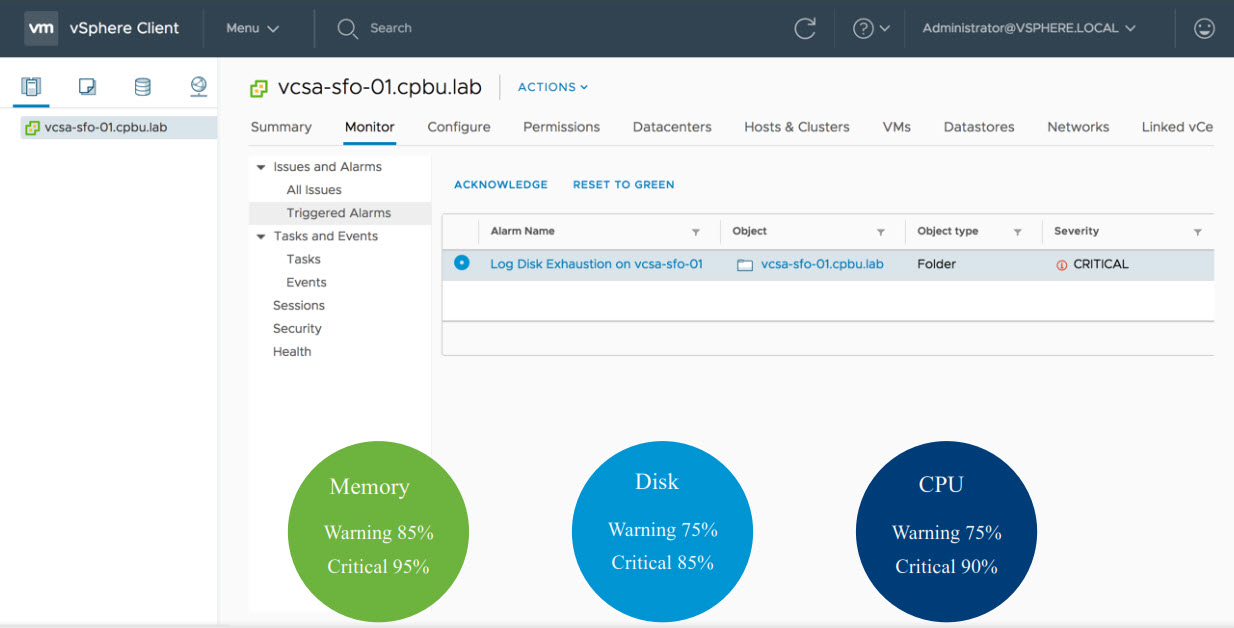Image resolution: width=1234 pixels, height=628 pixels.
Task: Click the VMware vm logo icon
Action: coord(41,28)
